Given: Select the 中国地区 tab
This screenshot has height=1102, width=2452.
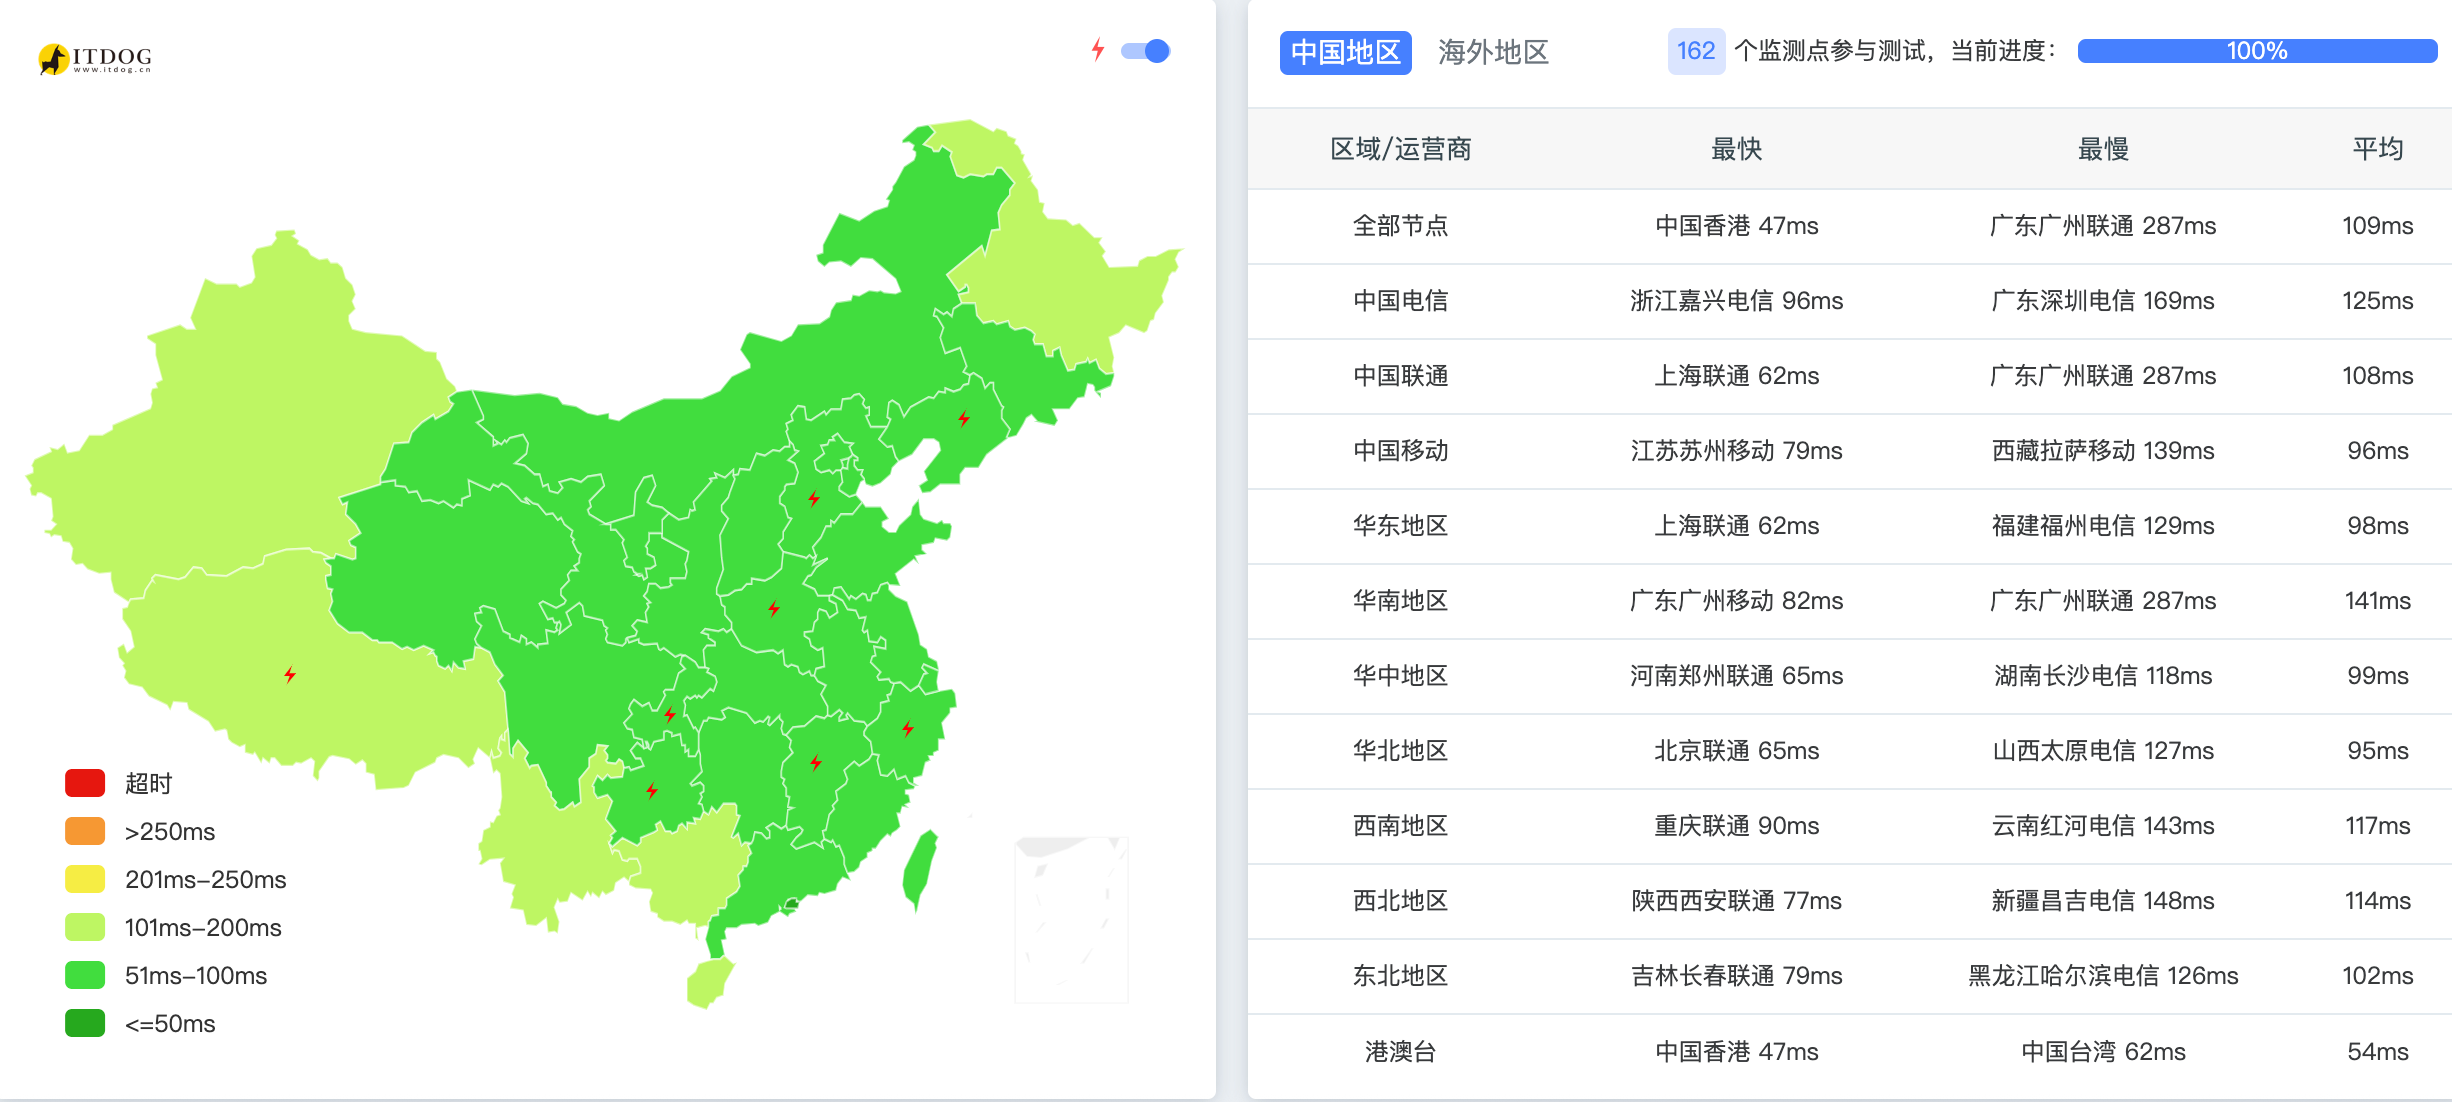Looking at the screenshot, I should click(1345, 52).
